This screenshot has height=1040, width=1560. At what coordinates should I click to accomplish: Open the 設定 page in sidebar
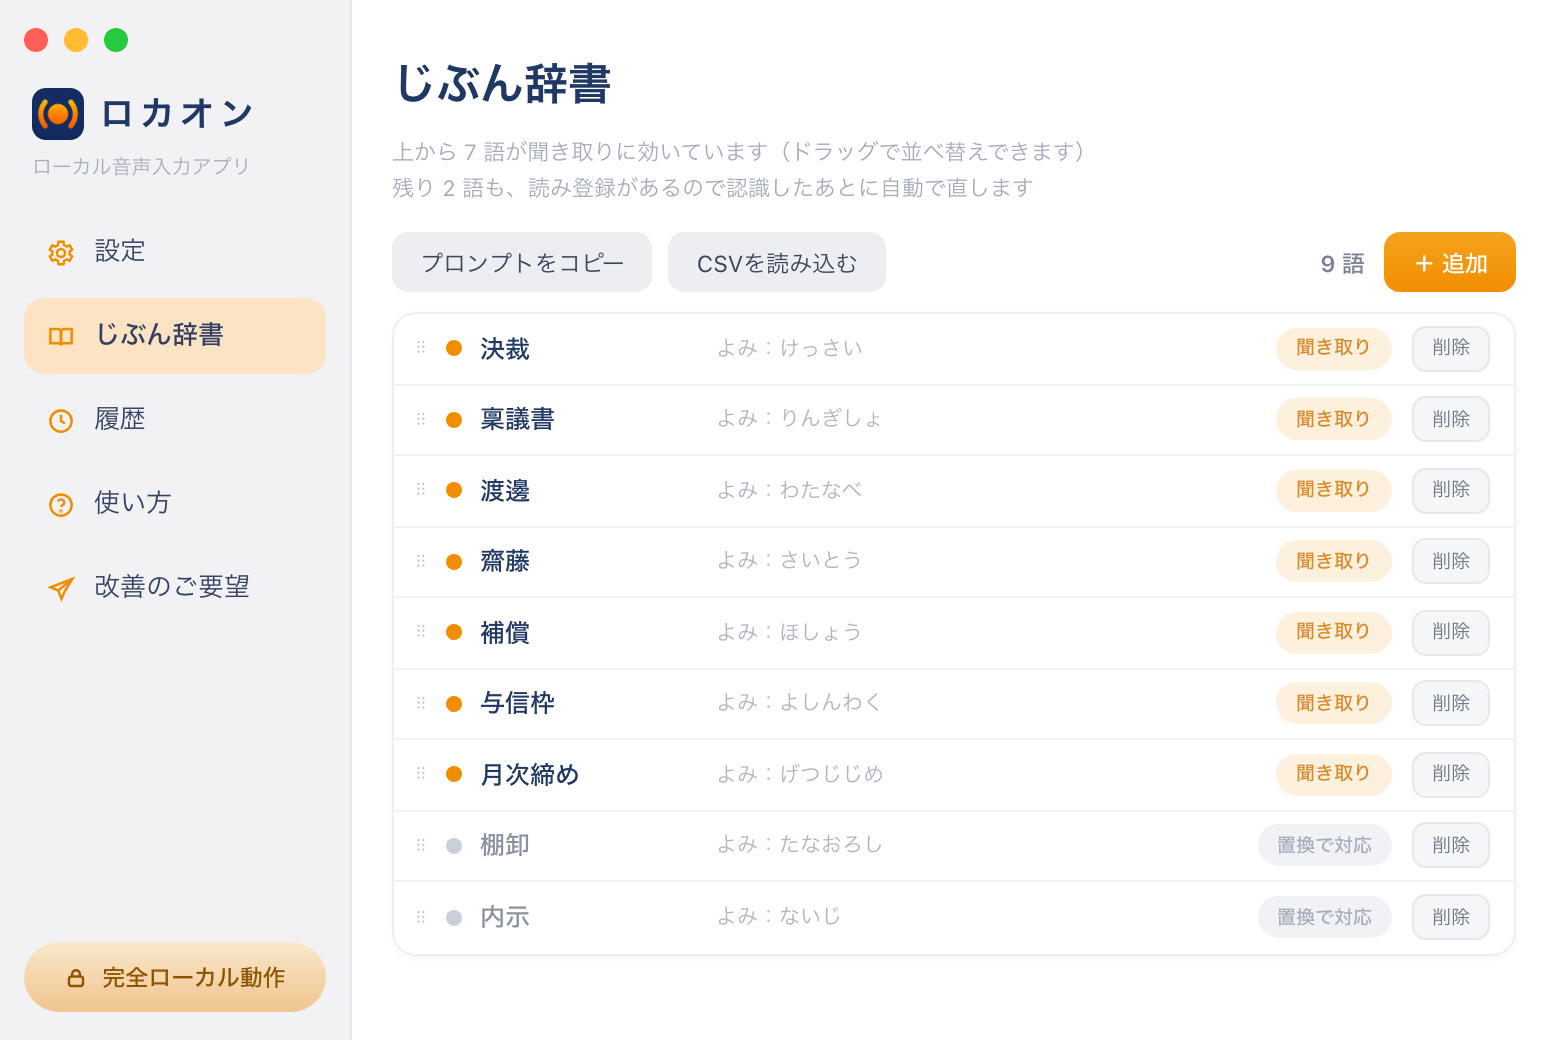pos(175,252)
